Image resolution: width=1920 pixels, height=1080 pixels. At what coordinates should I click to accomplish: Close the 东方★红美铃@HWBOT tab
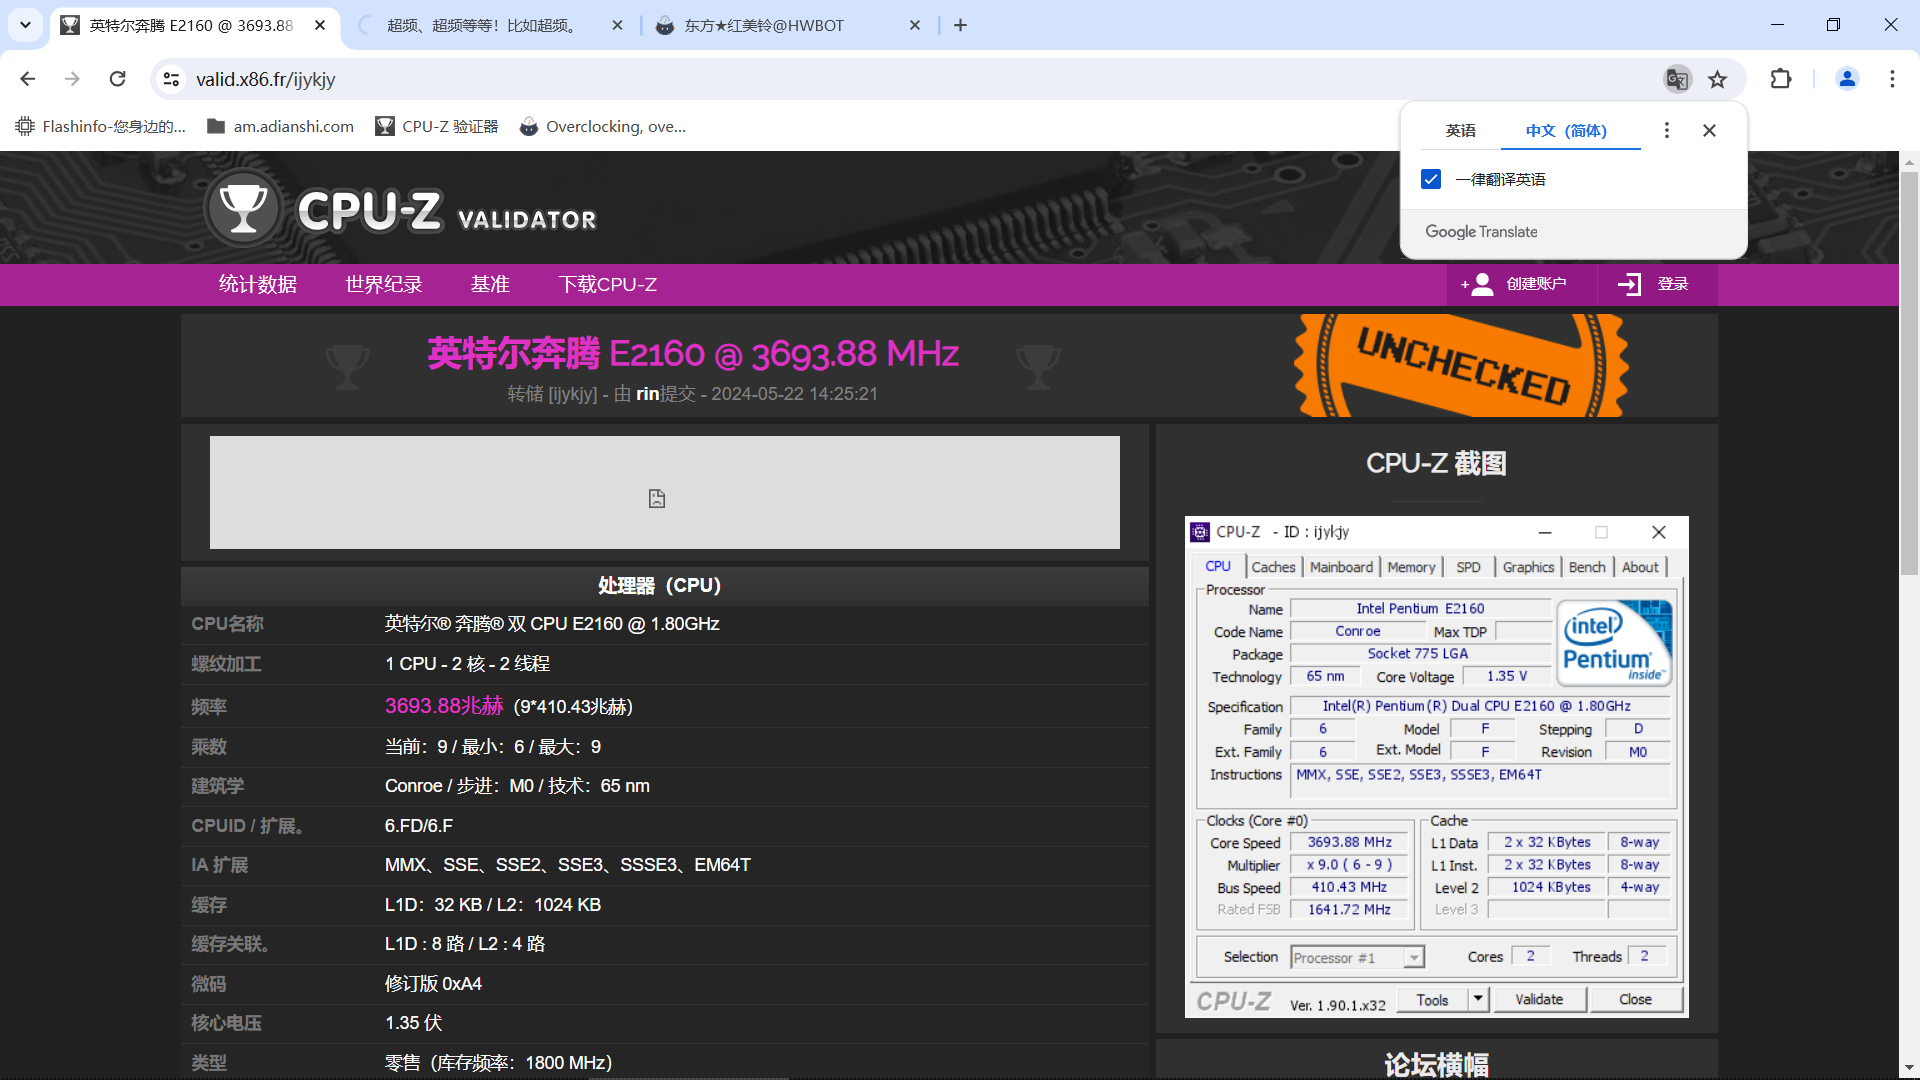click(914, 25)
